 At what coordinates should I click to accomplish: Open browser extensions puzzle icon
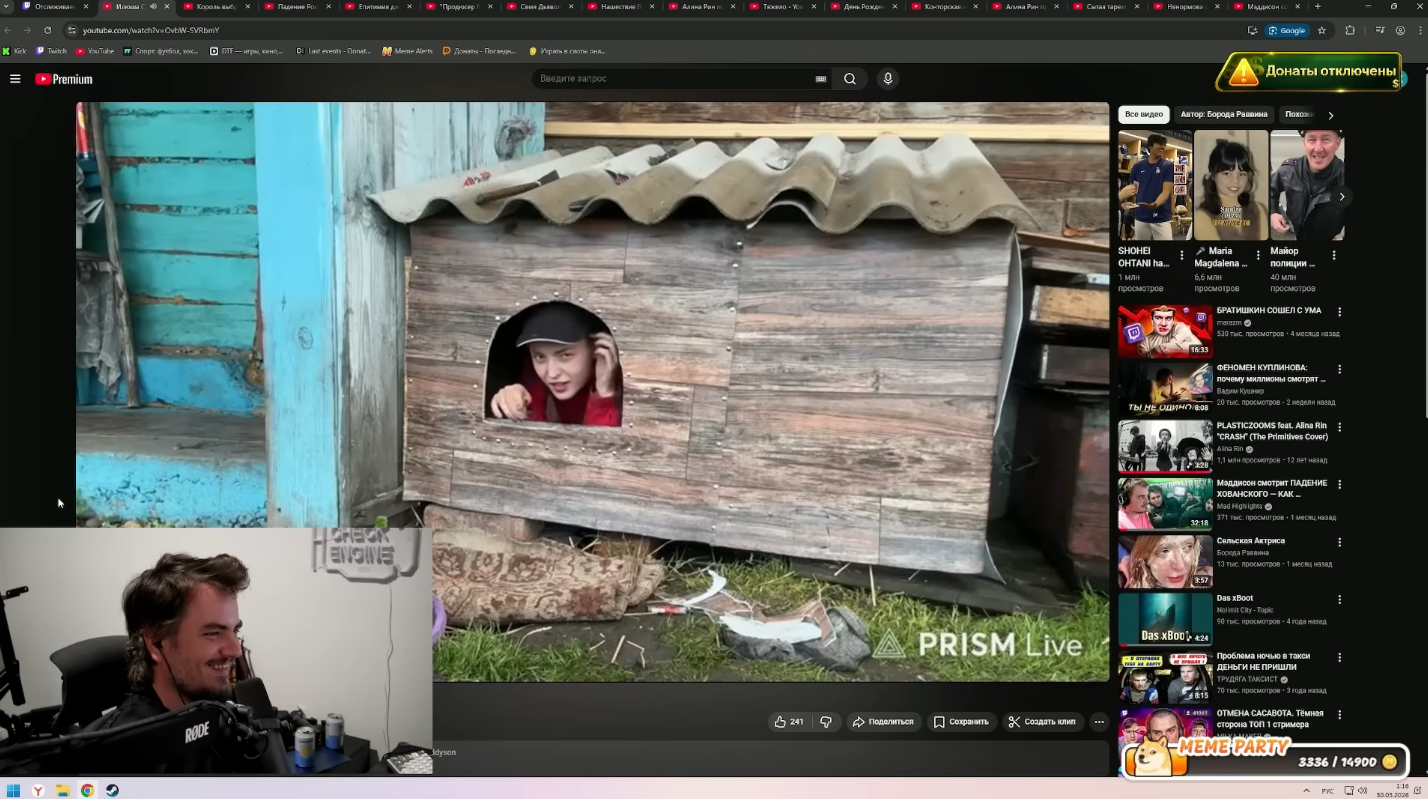coord(1349,30)
